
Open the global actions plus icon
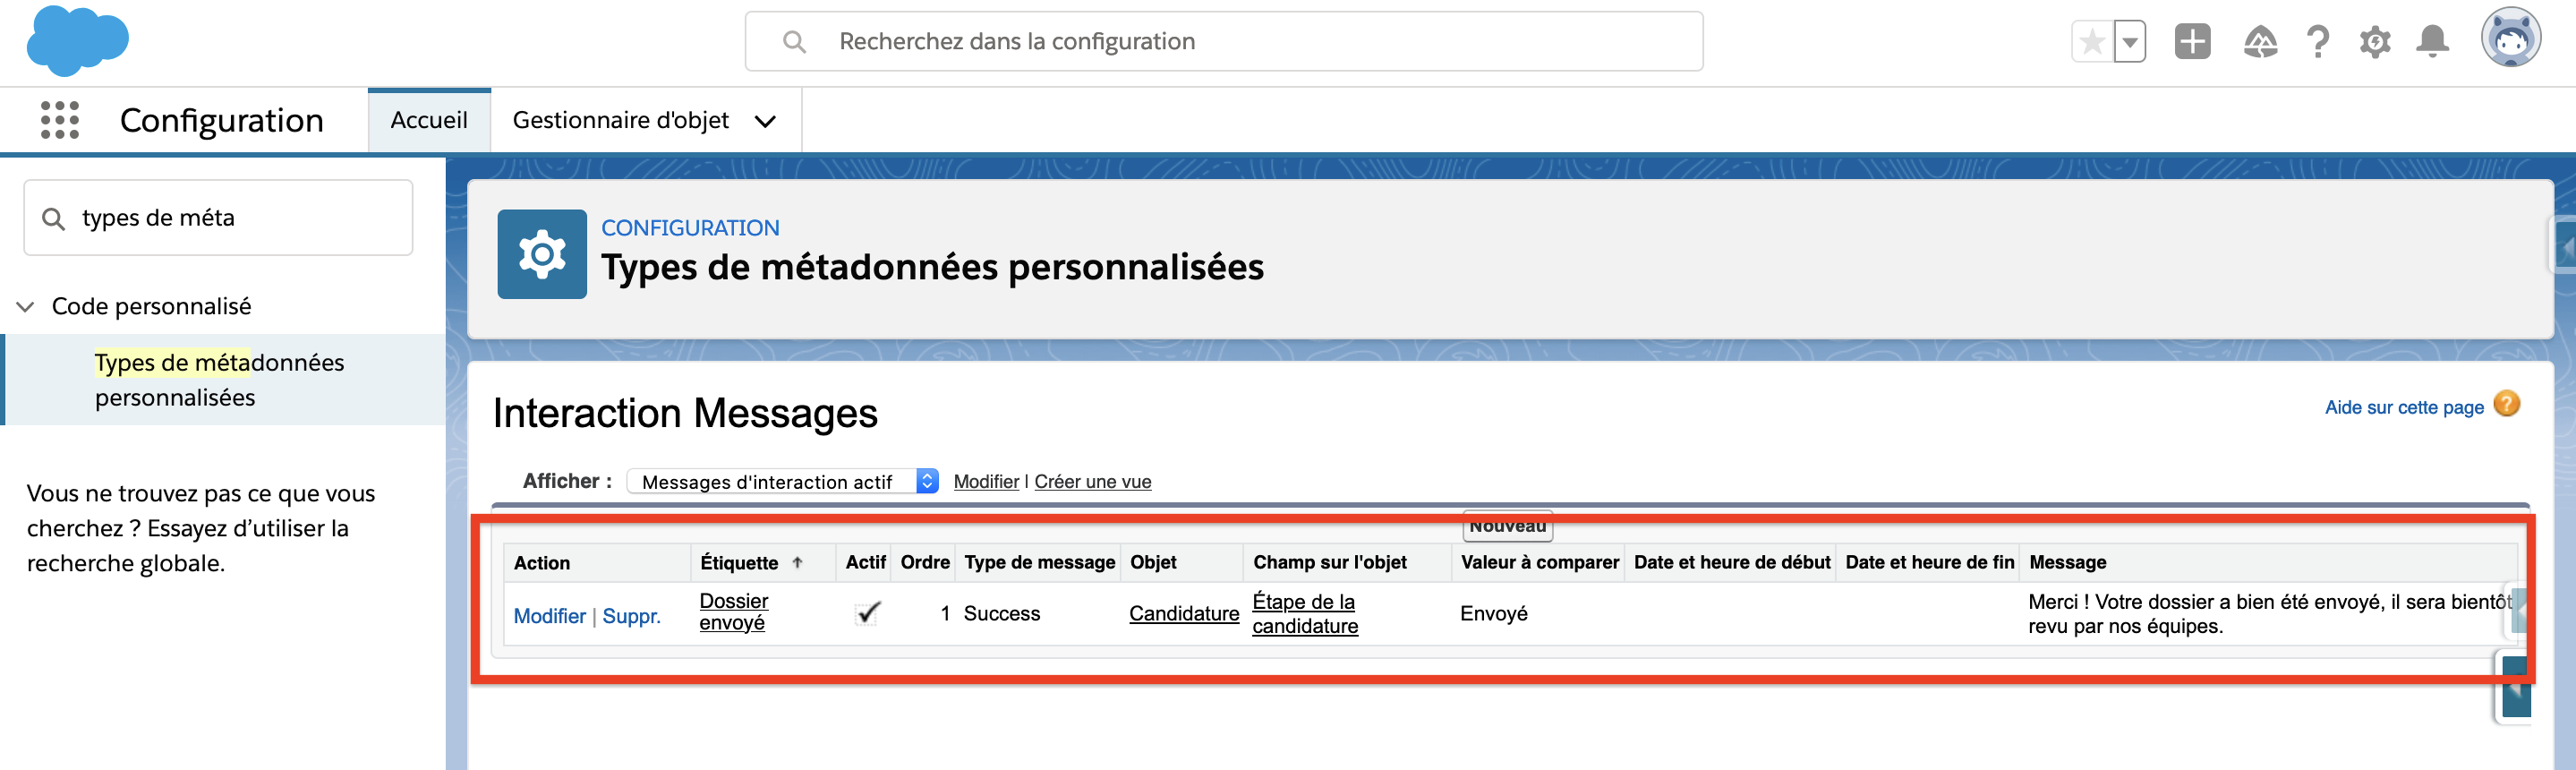tap(2192, 42)
